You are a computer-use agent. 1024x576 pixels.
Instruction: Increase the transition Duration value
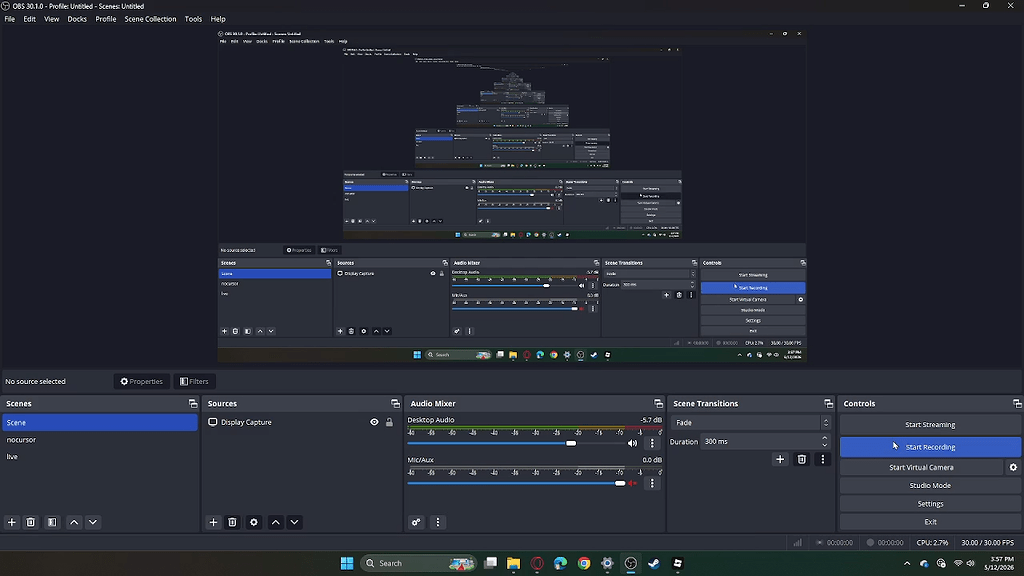(x=825, y=438)
